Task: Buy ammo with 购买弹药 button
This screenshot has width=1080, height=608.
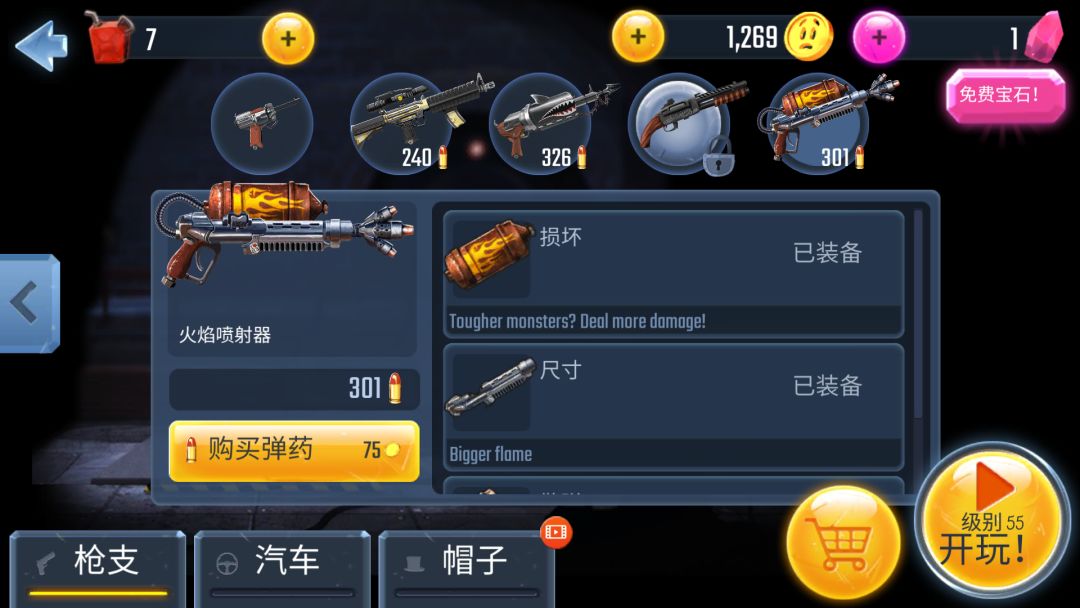Action: click(294, 450)
